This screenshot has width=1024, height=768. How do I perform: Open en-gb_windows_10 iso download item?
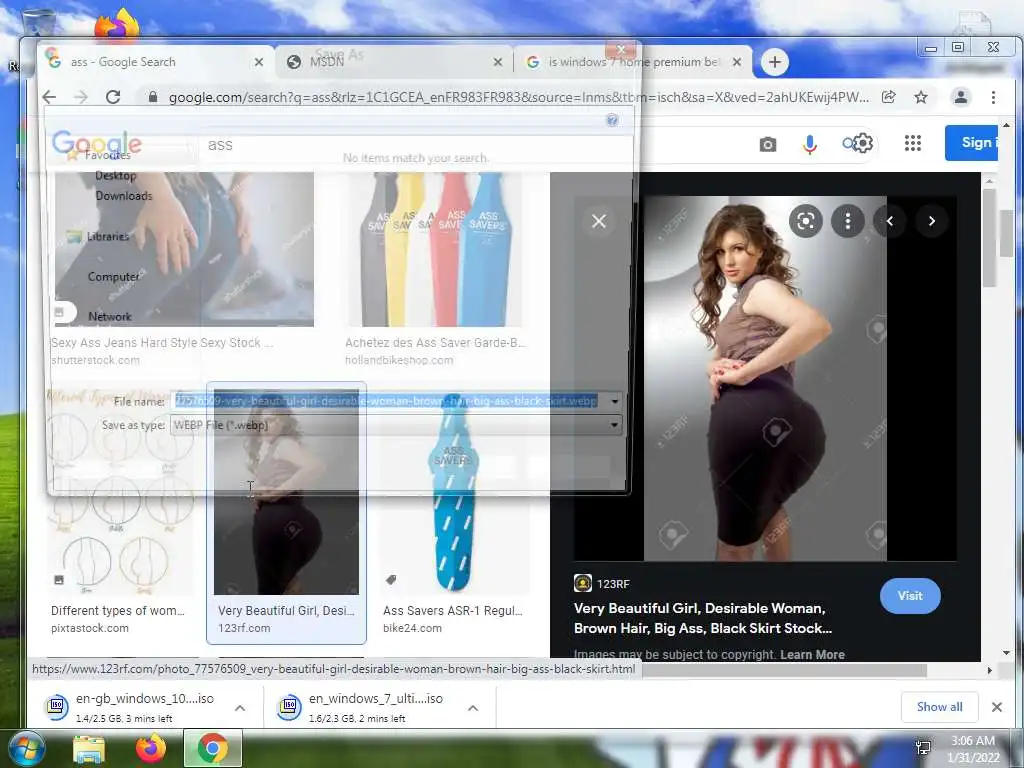point(145,708)
